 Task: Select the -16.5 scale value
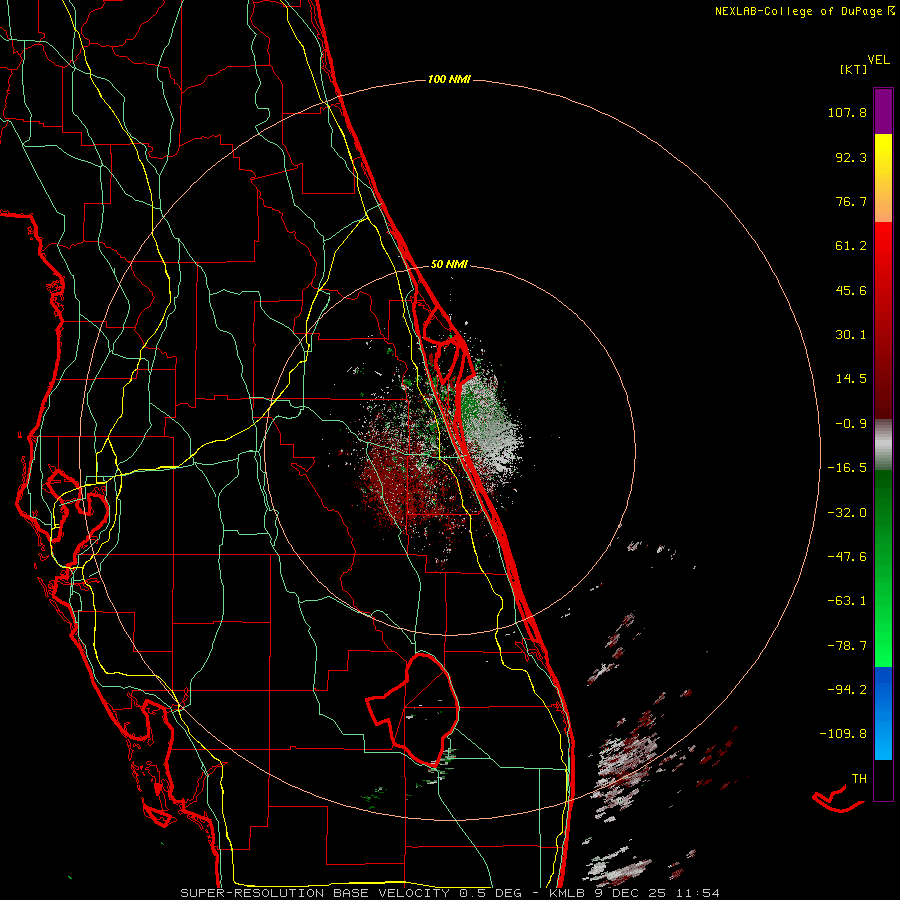847,468
